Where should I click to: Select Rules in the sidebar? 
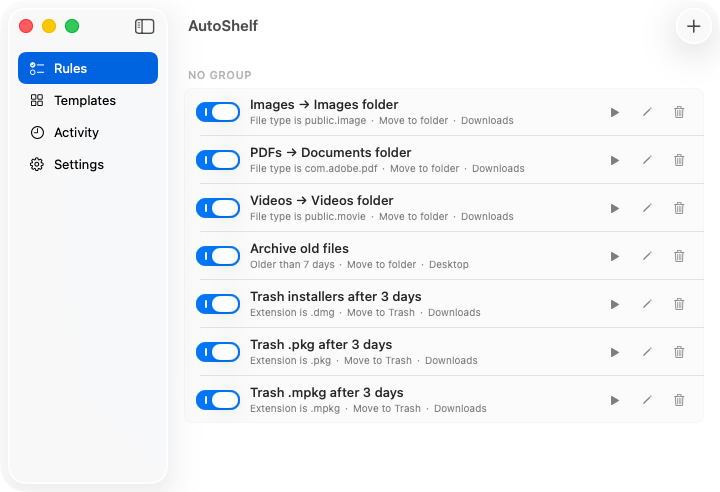[x=88, y=68]
